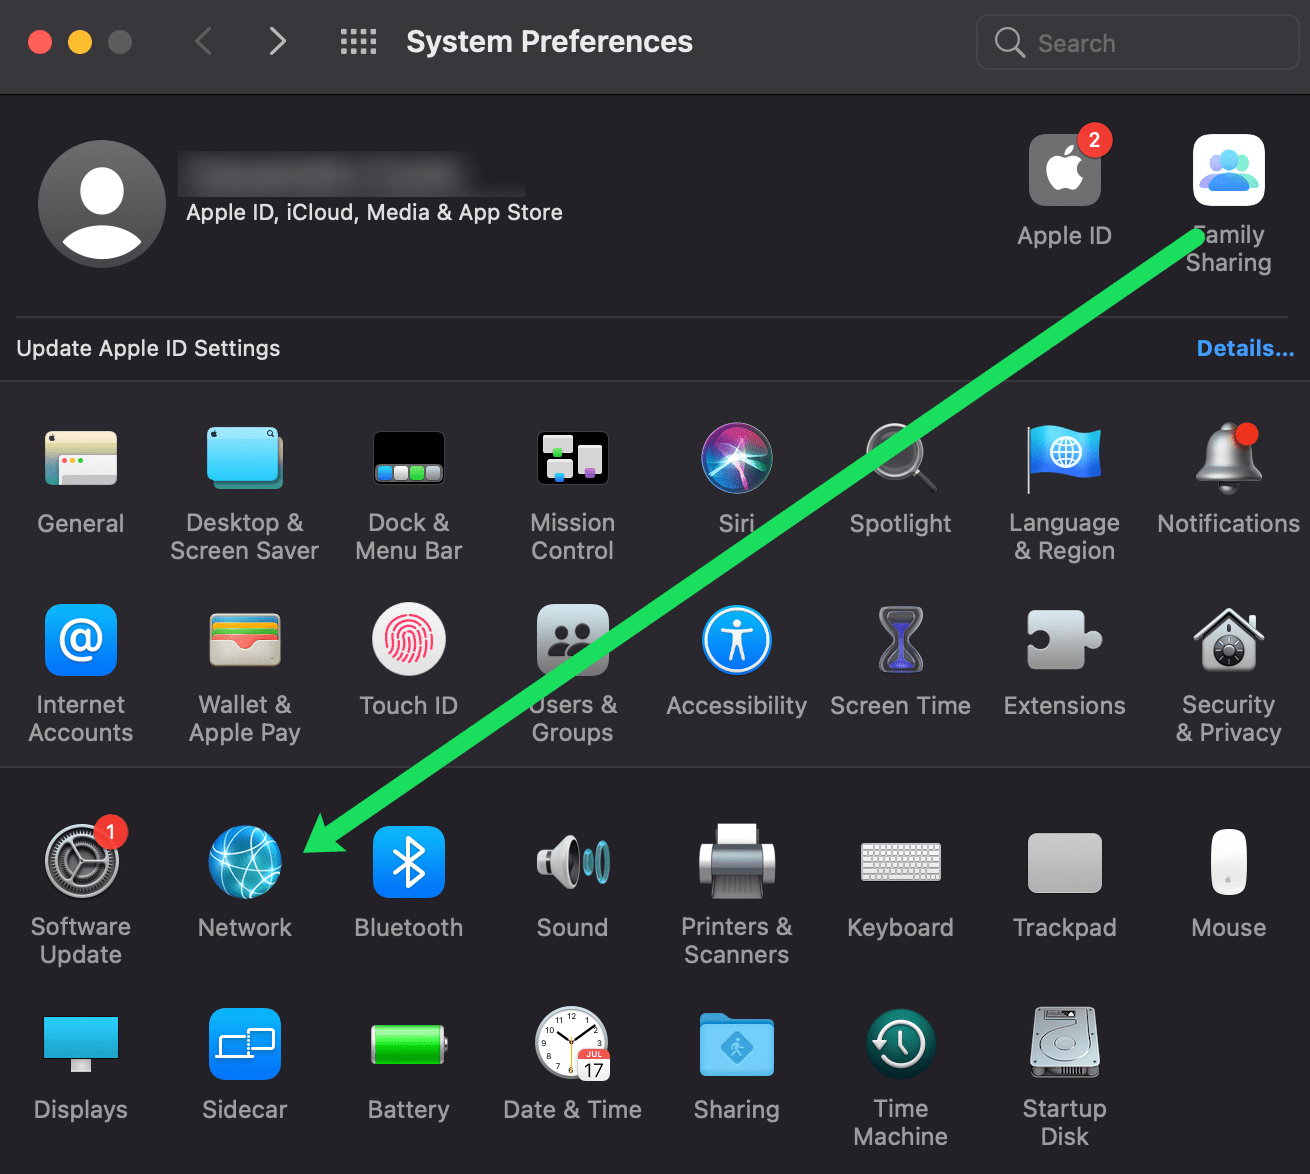Open Security & Privacy preferences
The image size is (1310, 1174).
click(1228, 640)
